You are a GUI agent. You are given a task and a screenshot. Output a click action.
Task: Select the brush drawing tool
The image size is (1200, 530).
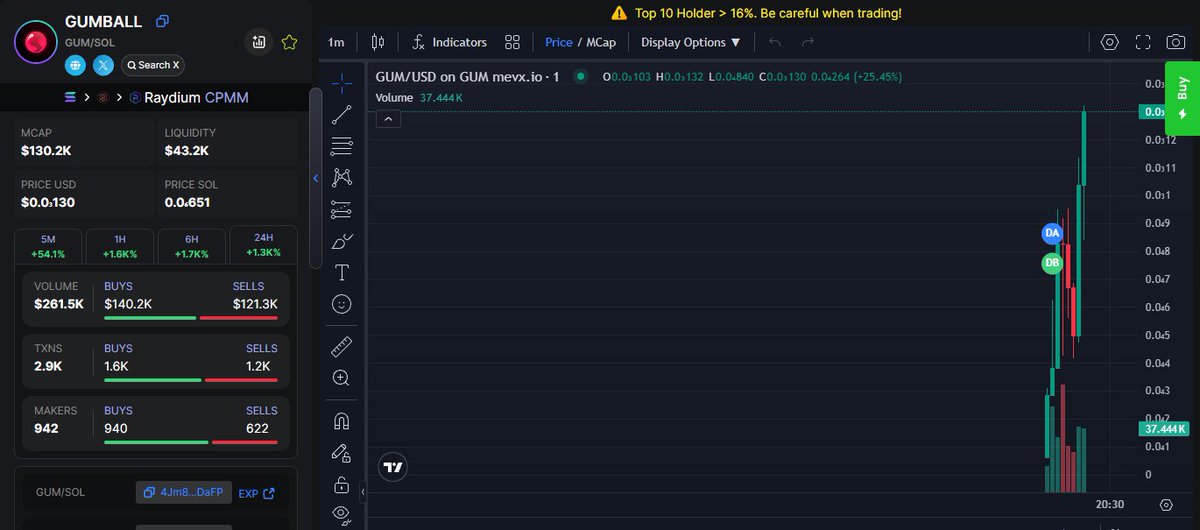342,240
